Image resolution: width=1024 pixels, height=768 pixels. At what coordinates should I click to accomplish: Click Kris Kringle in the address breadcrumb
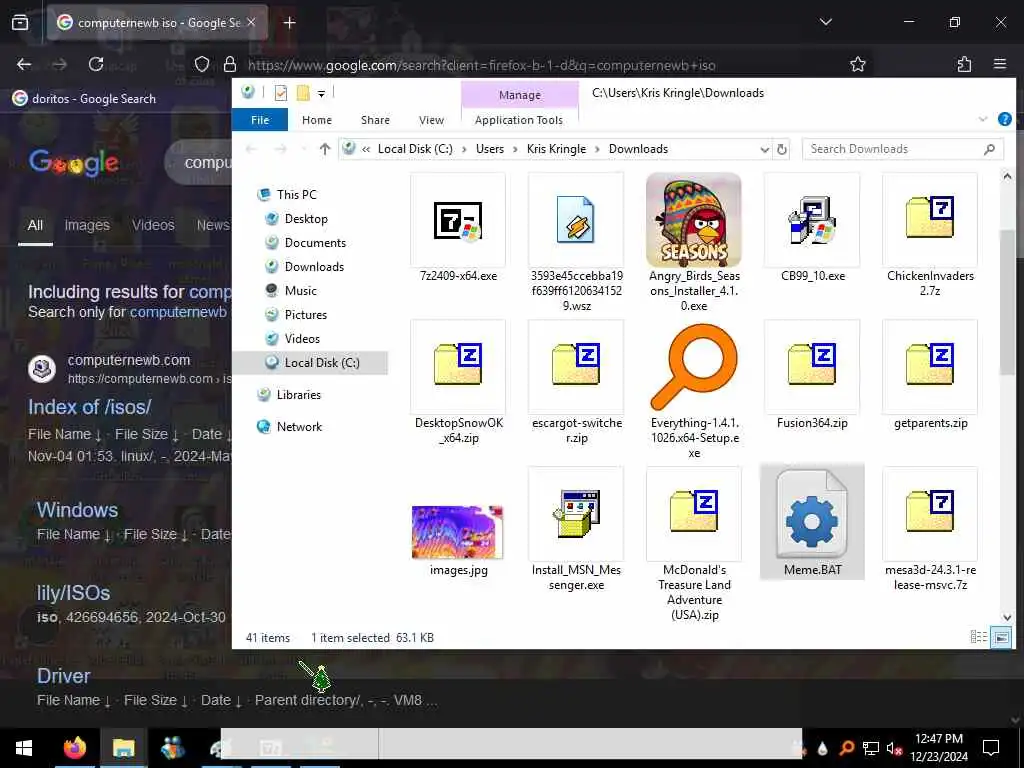[556, 149]
